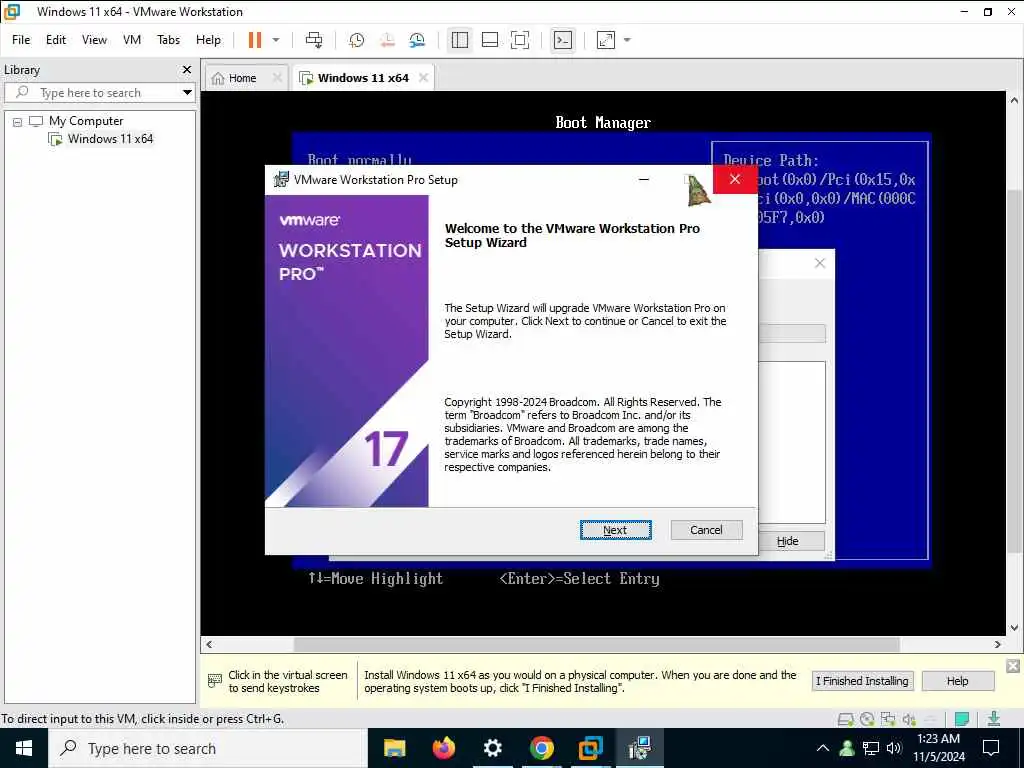The image size is (1024, 768).
Task: Close the background dialog behind the Setup Wizard
Action: click(x=820, y=263)
